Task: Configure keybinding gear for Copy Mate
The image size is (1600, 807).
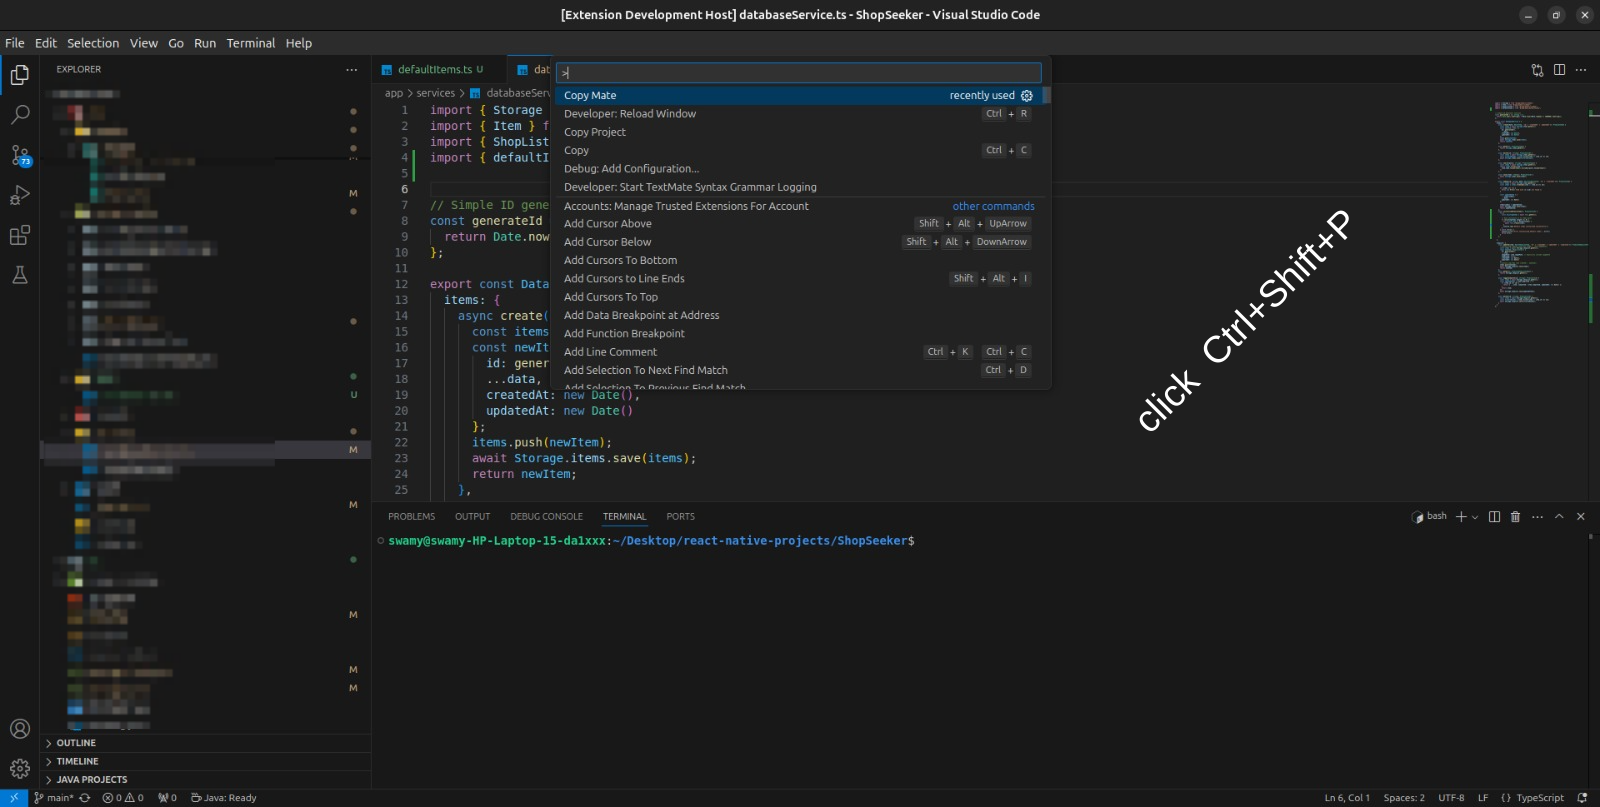Action: click(x=1026, y=96)
